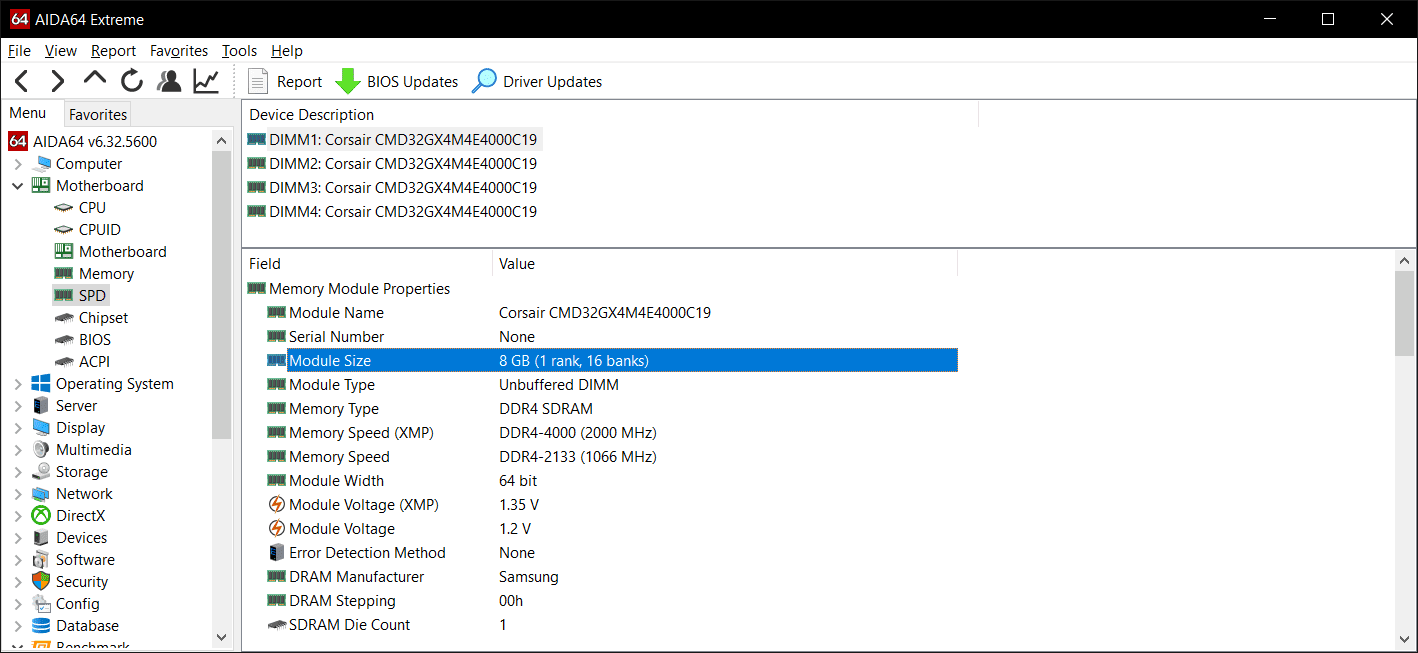The width and height of the screenshot is (1418, 653).
Task: Expand the Display tree node
Action: pos(18,428)
